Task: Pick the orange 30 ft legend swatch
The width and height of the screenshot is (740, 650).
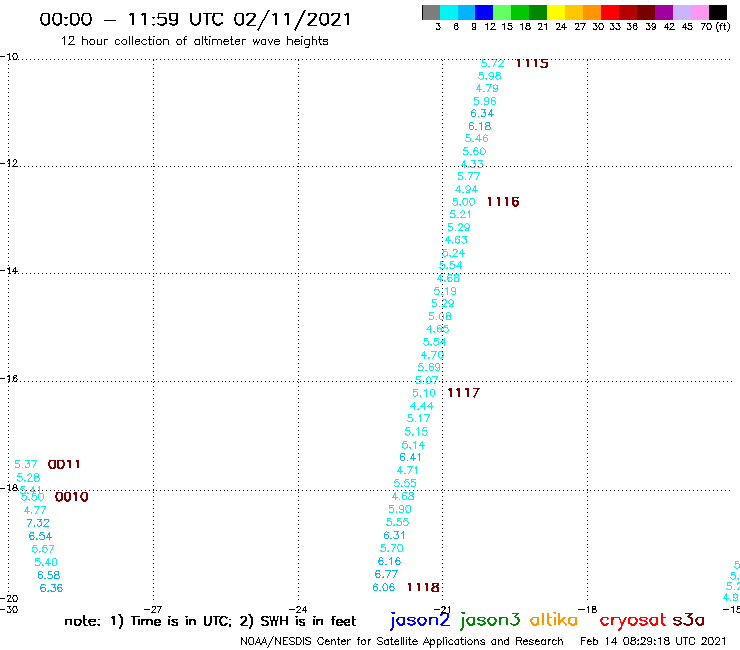Action: [592, 12]
